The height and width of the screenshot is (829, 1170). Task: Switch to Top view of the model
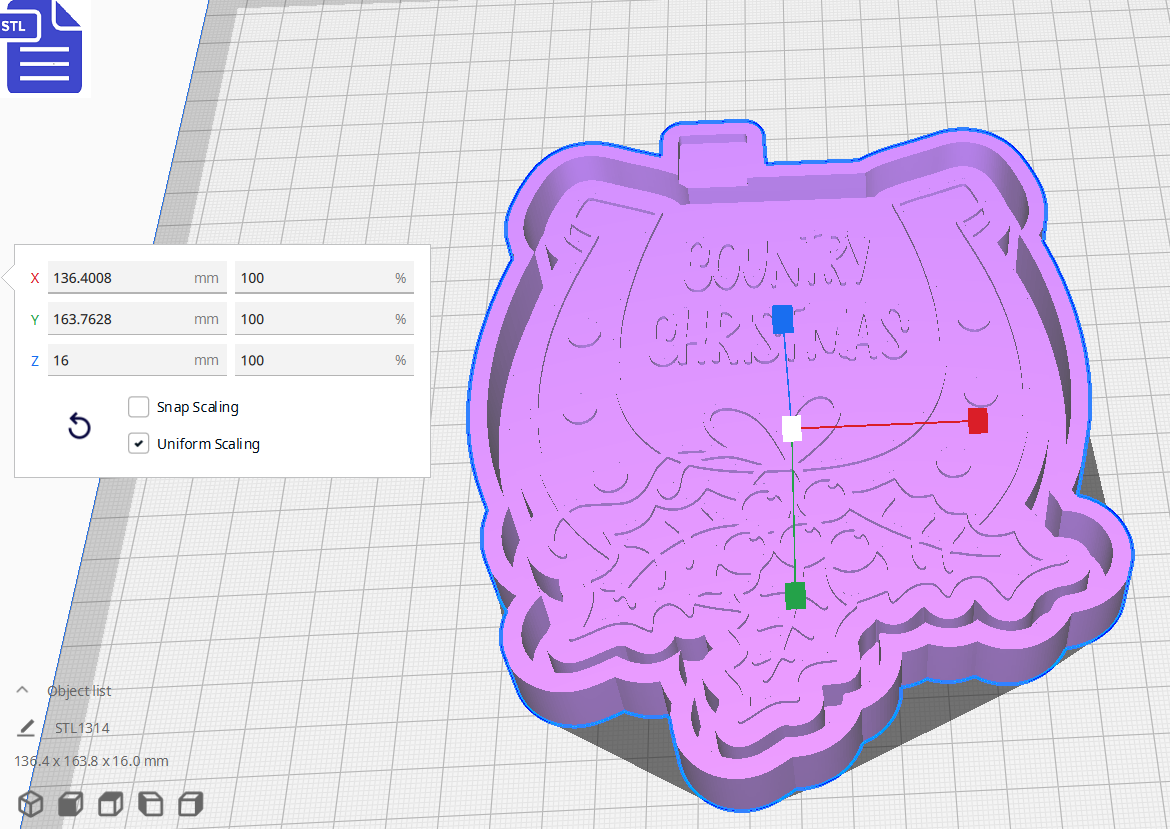pyautogui.click(x=110, y=803)
